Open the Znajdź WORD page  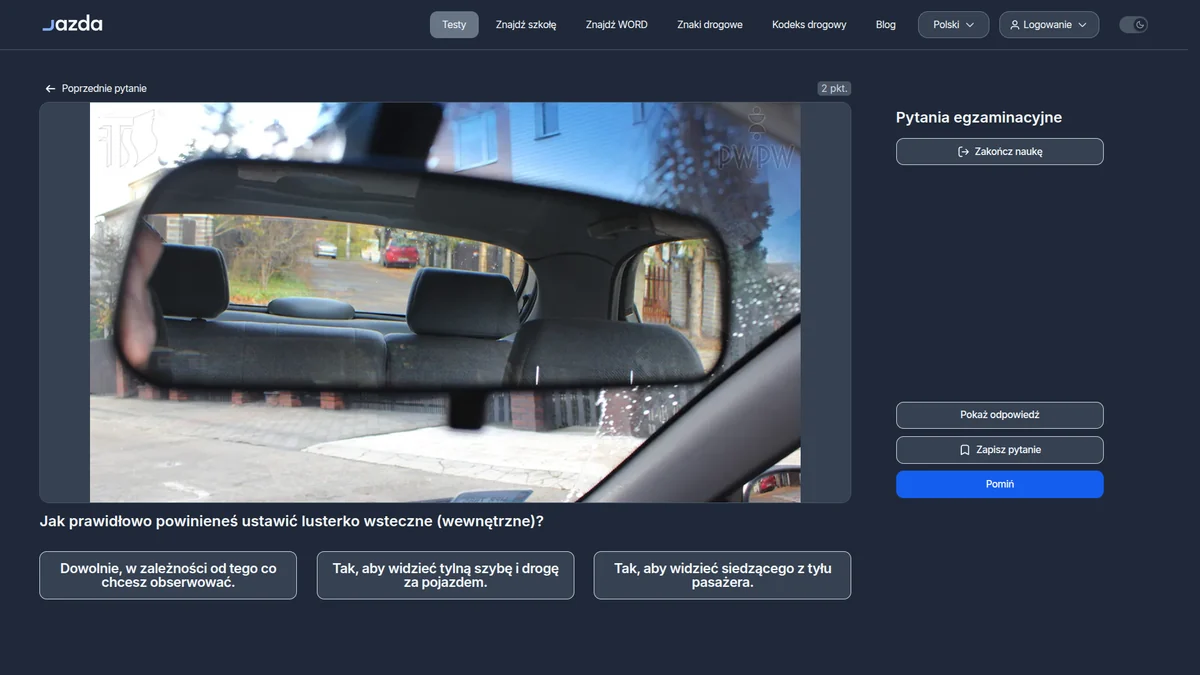coord(617,25)
